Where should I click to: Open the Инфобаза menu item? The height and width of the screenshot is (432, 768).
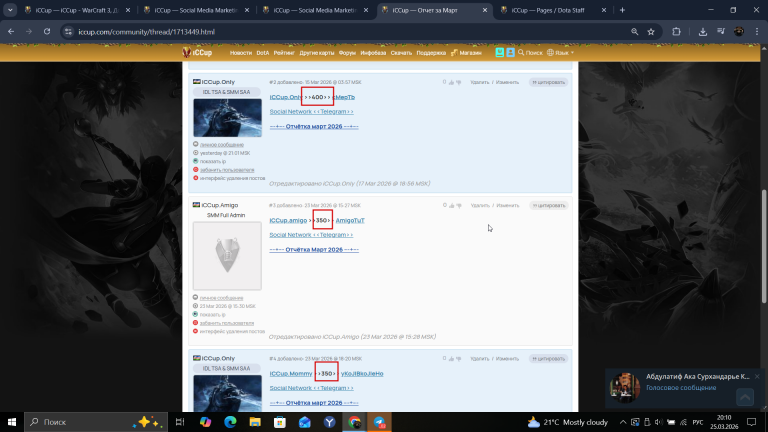pos(373,53)
